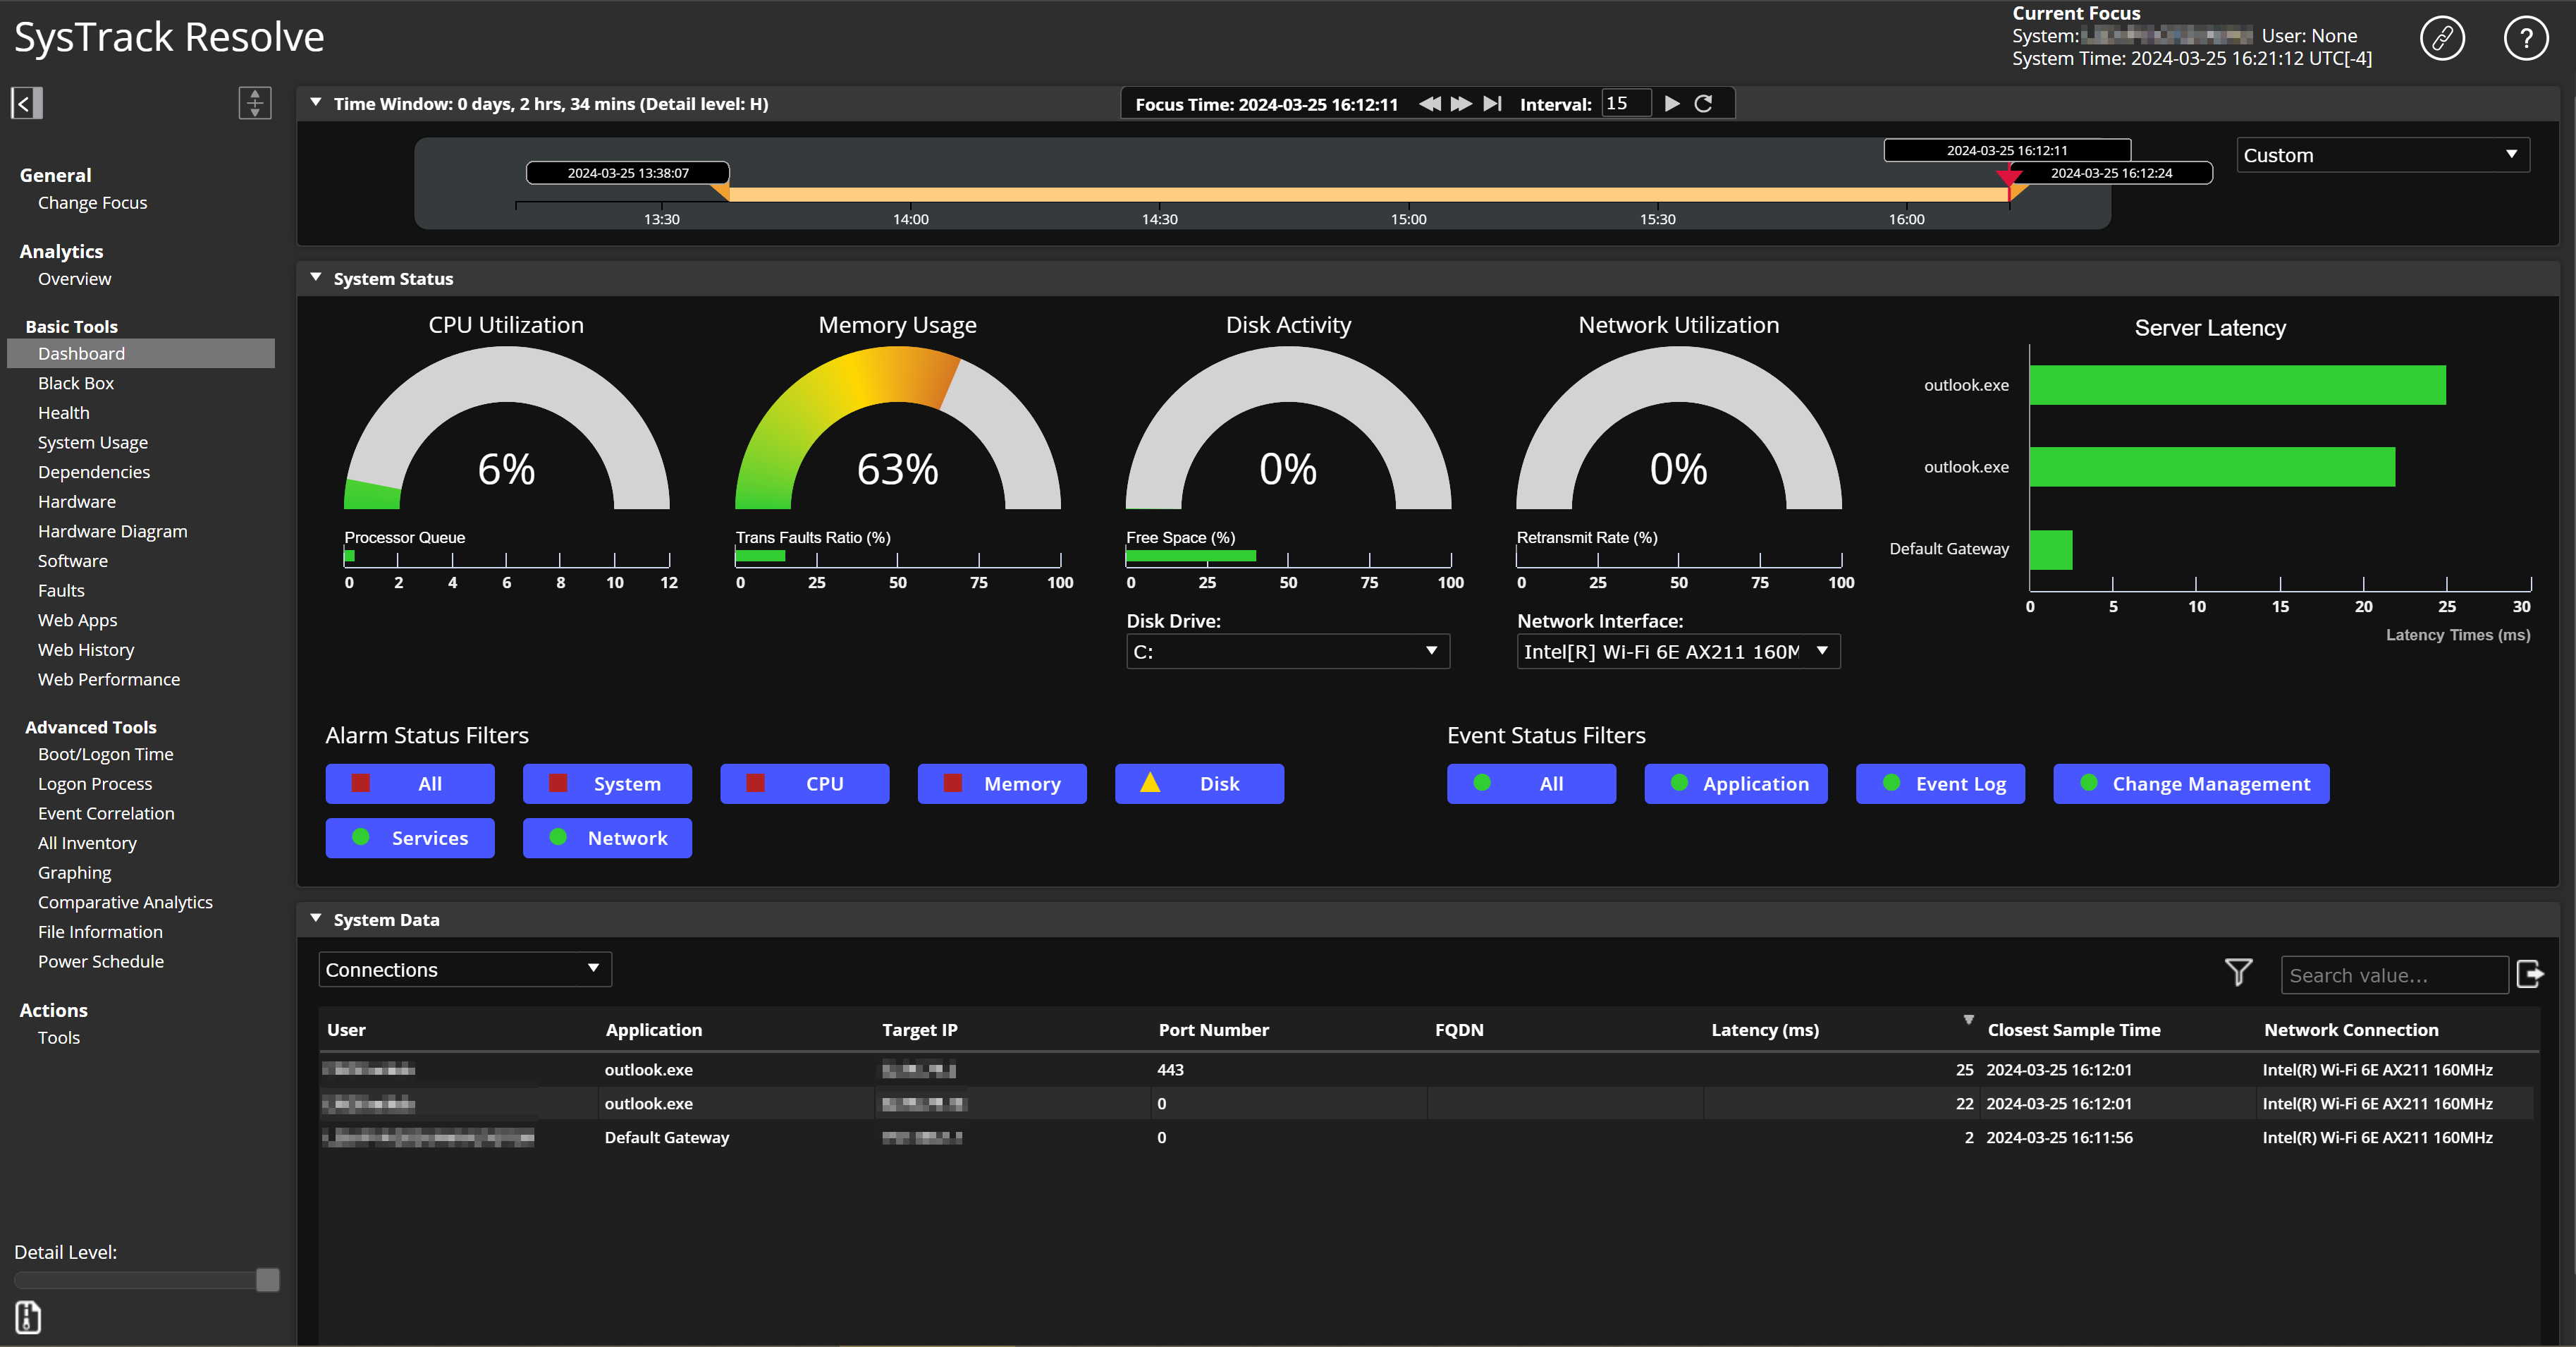Click the Services alarm filter button

[410, 838]
